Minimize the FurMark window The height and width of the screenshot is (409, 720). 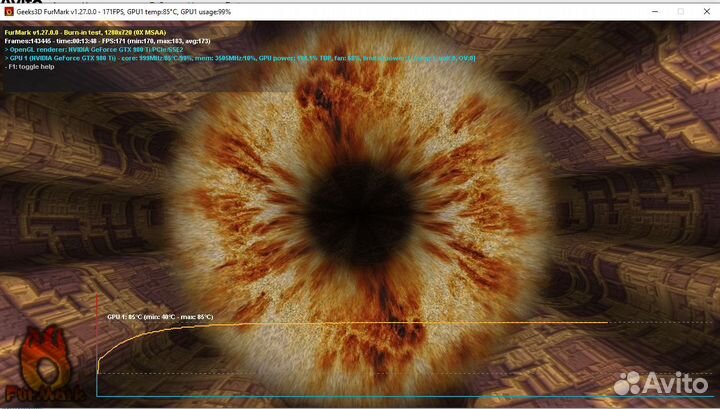click(652, 12)
